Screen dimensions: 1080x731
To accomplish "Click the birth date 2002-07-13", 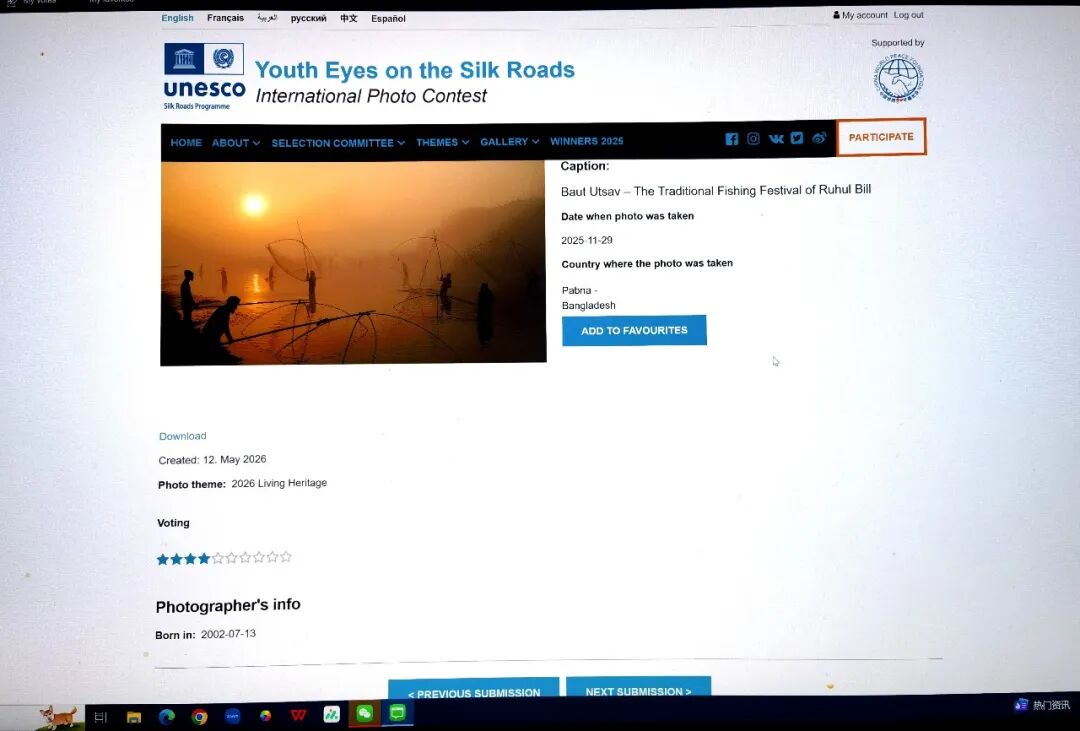I will [228, 634].
